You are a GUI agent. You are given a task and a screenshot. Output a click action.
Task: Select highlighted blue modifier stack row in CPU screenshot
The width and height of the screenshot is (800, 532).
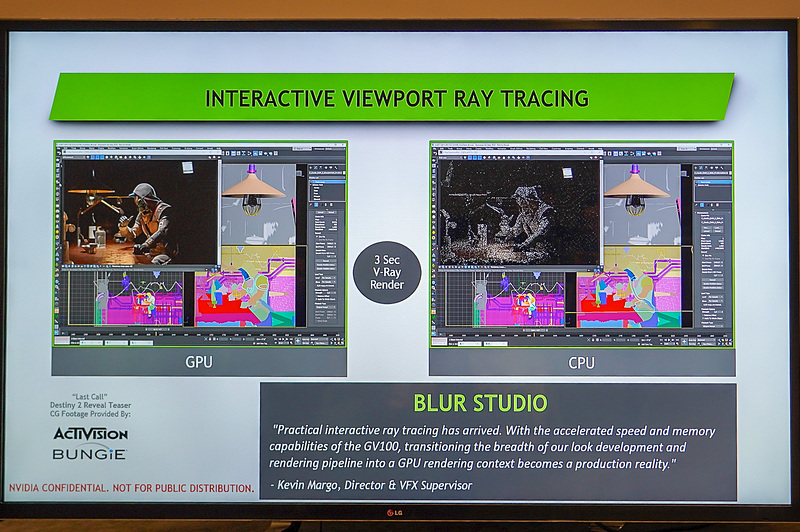pyautogui.click(x=713, y=182)
